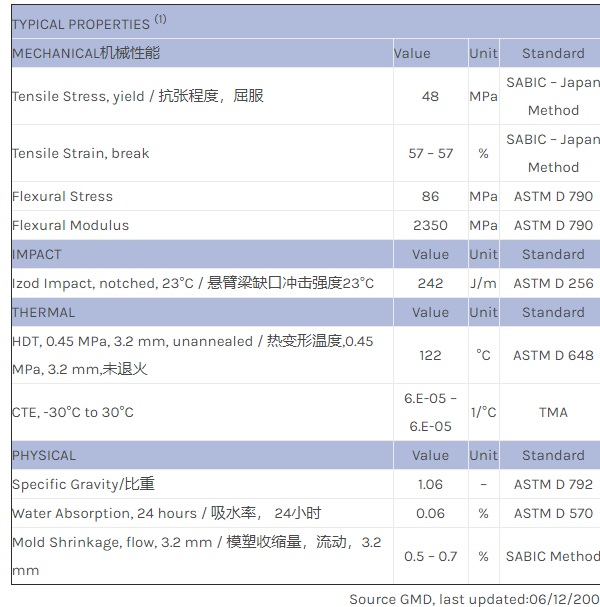Click the ASTM D 648 standard cell
This screenshot has width=600, height=607.
pyautogui.click(x=553, y=355)
